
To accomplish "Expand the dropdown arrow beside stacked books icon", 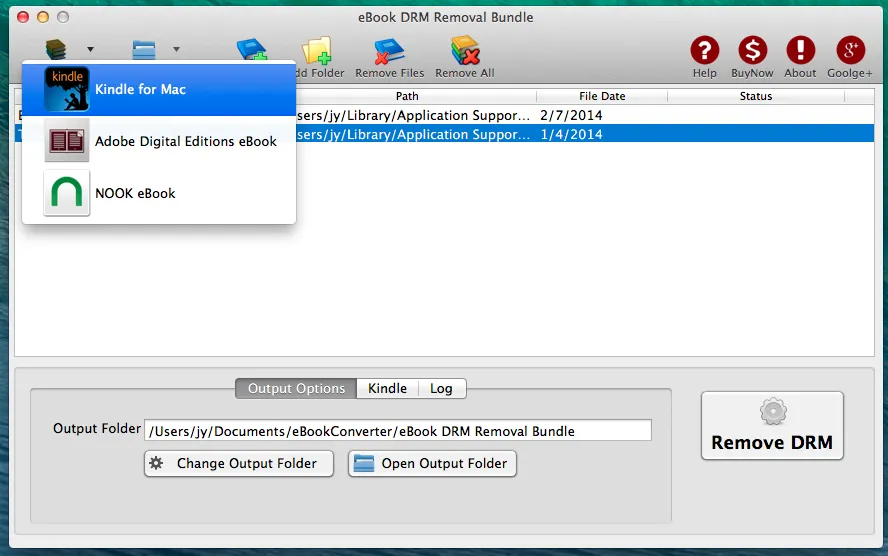I will pyautogui.click(x=91, y=49).
